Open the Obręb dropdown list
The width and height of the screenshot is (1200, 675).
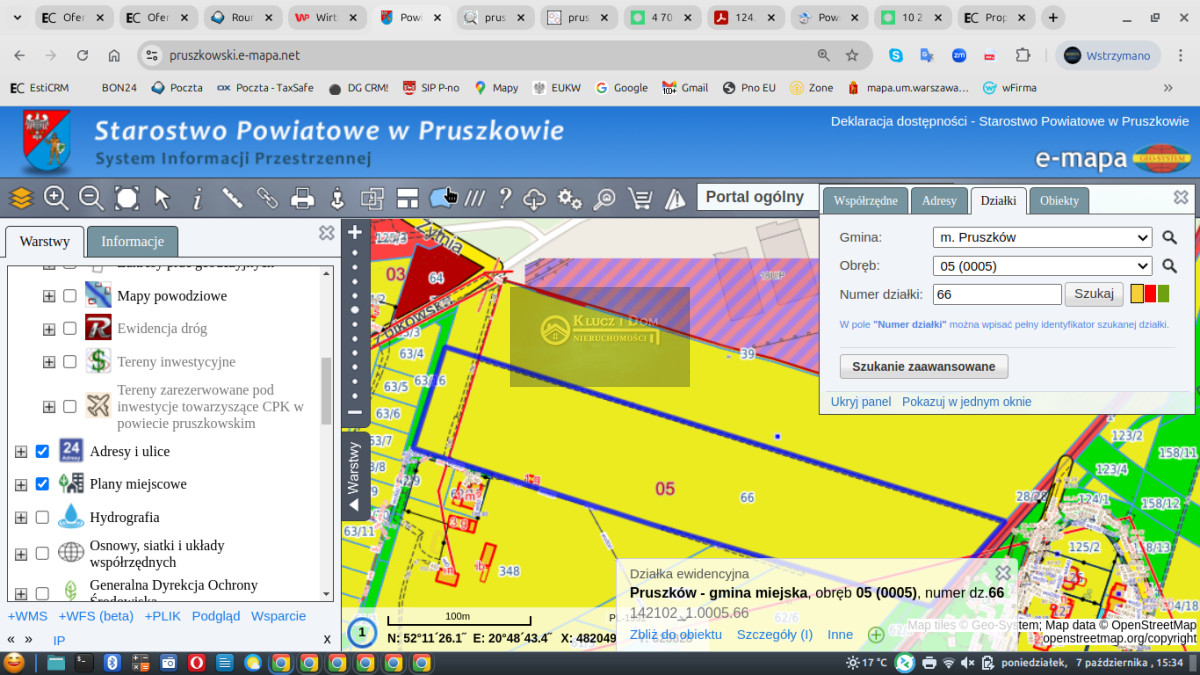point(1042,266)
